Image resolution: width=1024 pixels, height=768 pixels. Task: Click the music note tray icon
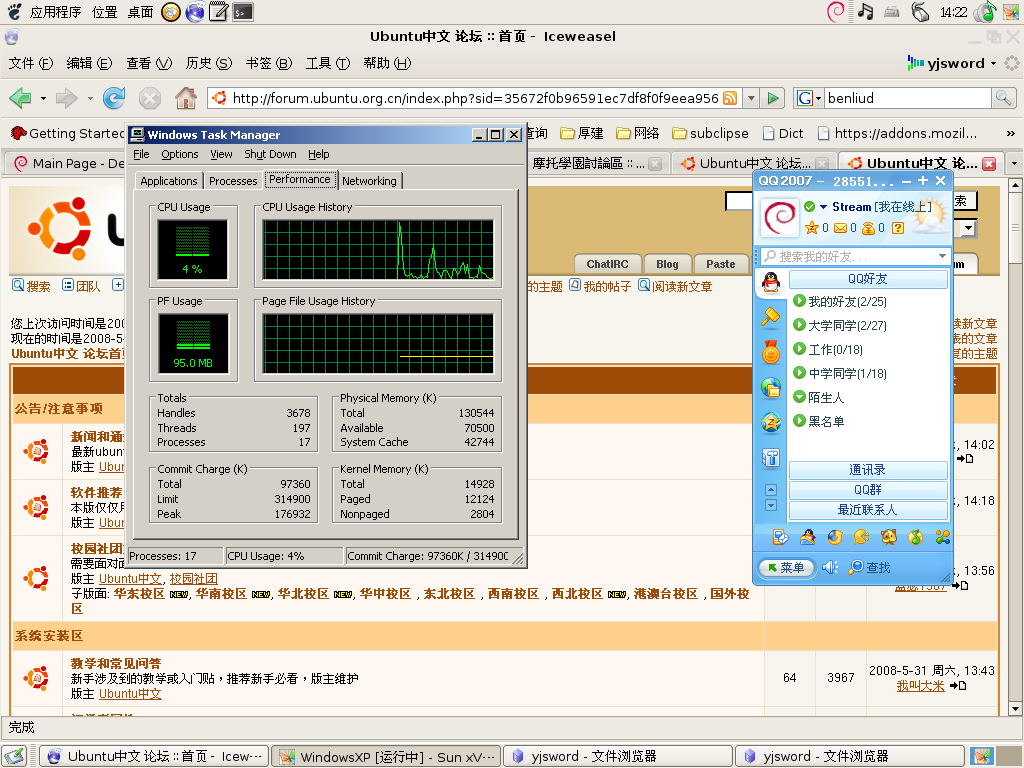(x=865, y=12)
